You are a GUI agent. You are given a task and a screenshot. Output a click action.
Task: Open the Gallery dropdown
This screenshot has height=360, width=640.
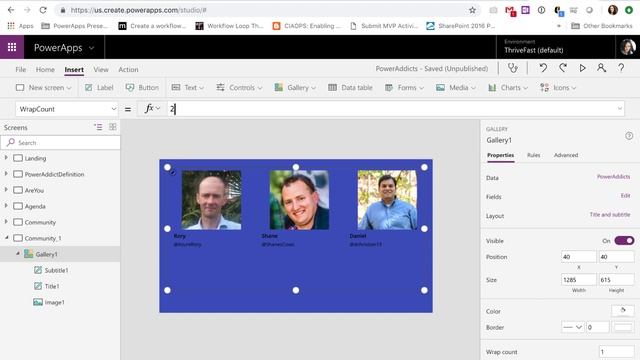[295, 87]
